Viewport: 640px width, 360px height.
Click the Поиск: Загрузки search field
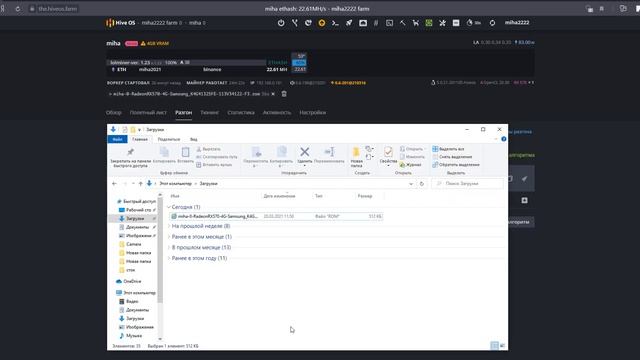tap(467, 184)
